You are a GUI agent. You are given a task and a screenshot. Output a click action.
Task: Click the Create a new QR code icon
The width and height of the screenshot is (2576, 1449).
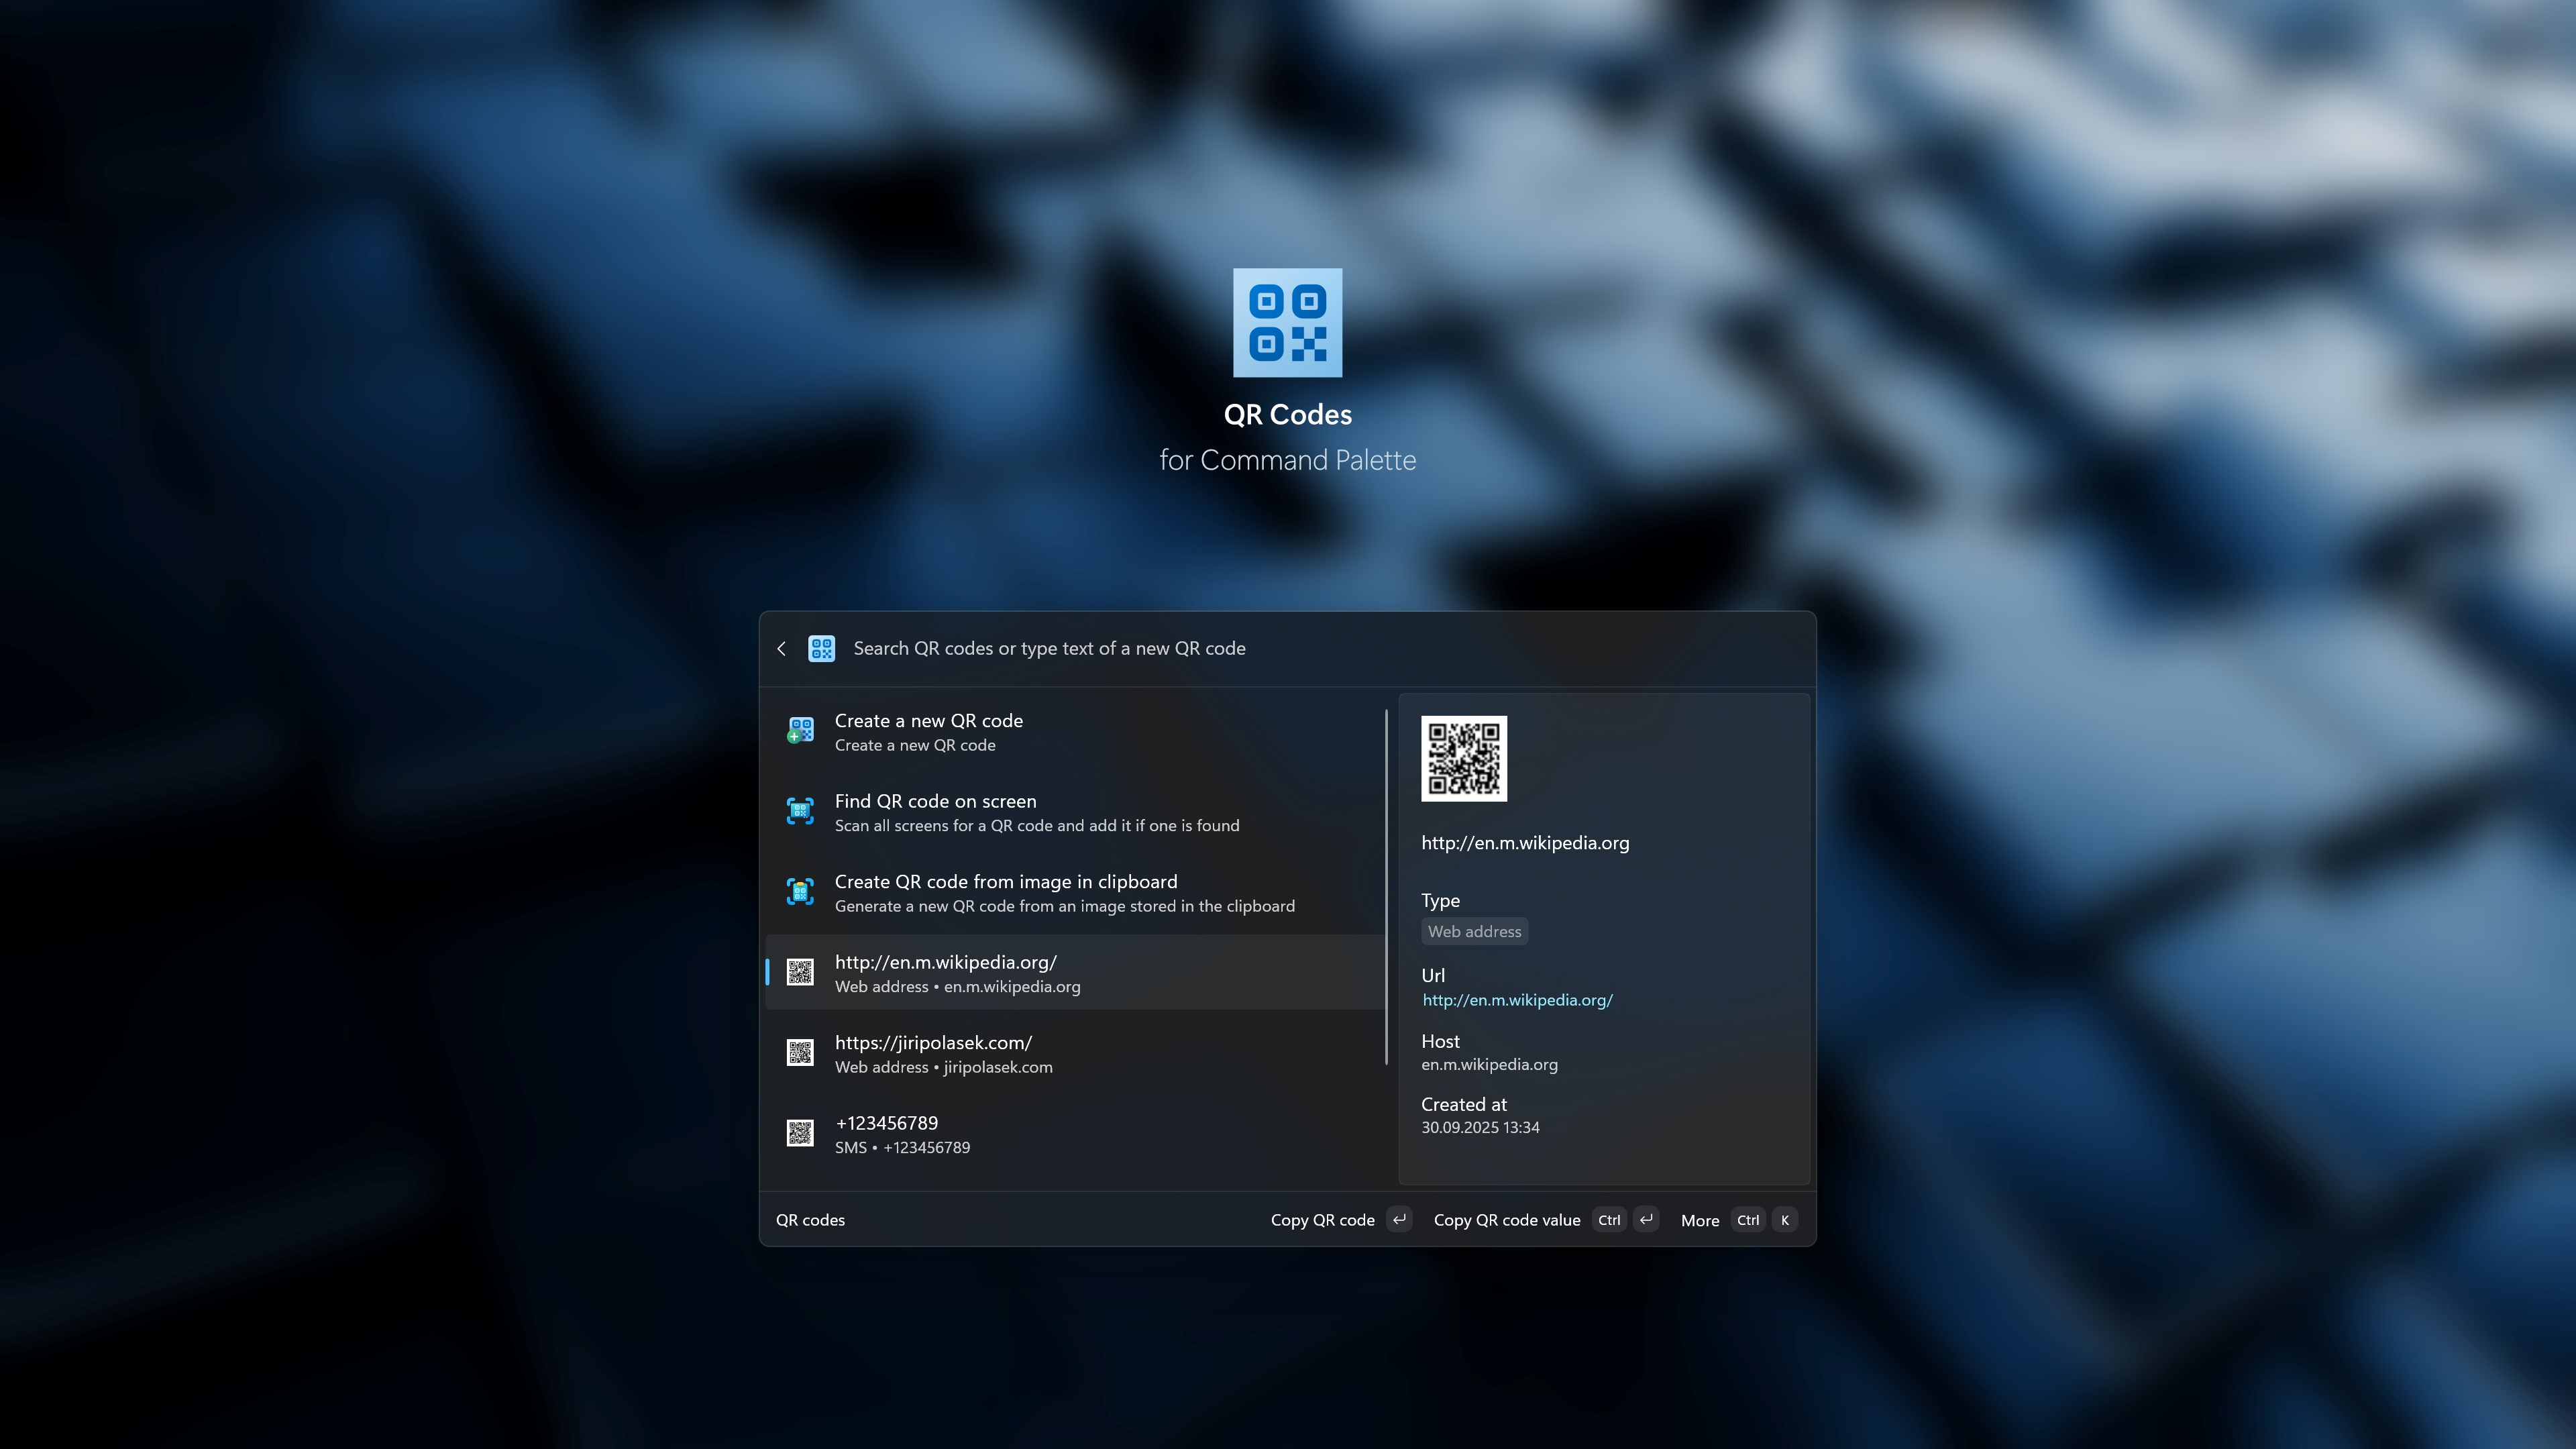(800, 731)
